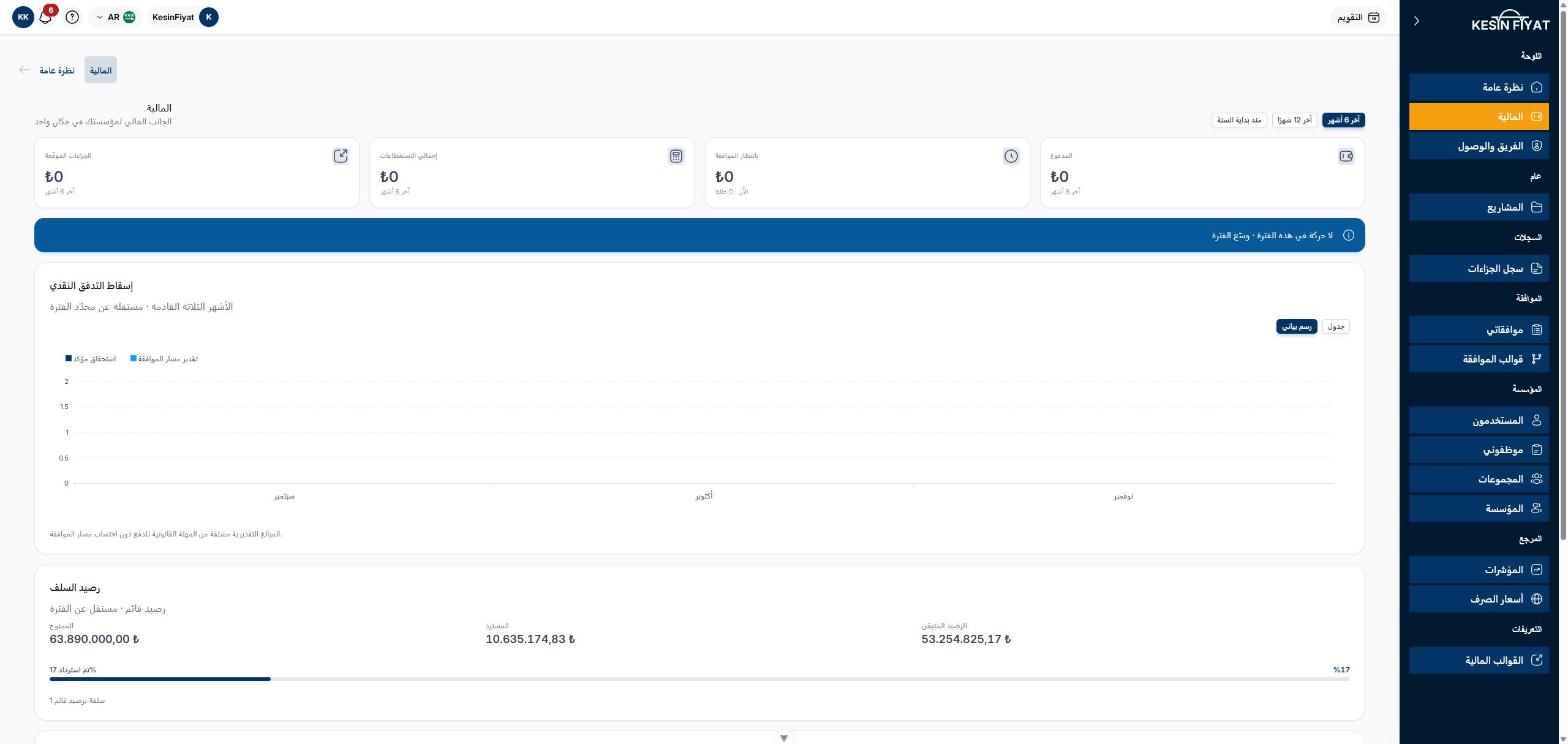The width and height of the screenshot is (1568, 744).
Task: Click the أسعار الصرف globe icon
Action: 1537,599
